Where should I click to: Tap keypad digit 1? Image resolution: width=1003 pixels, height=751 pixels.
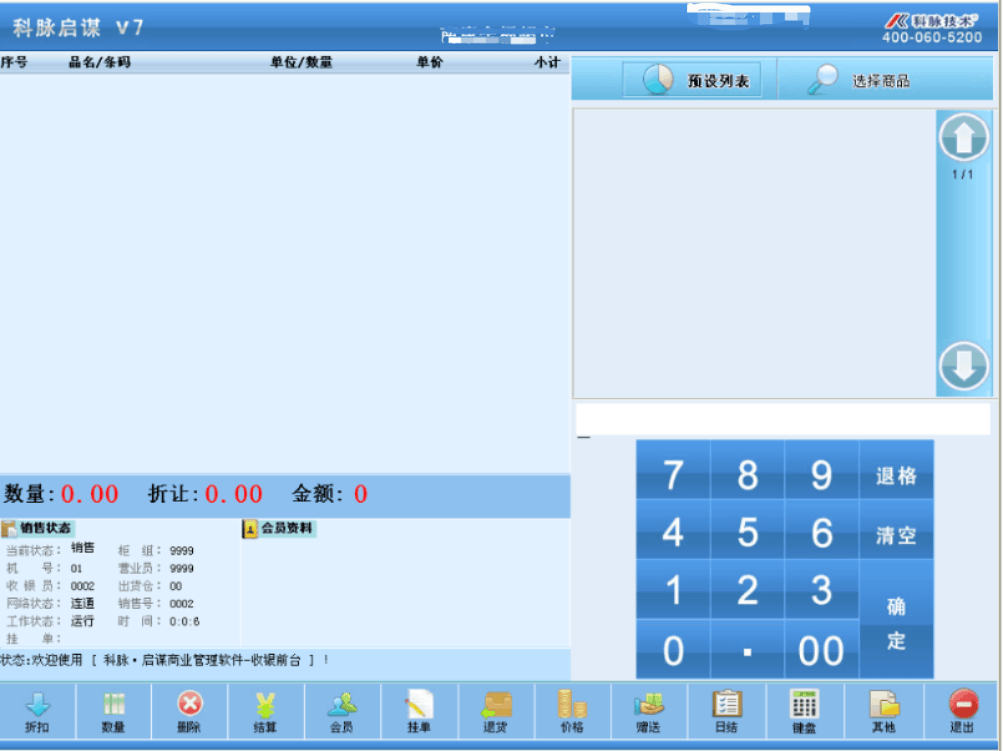[x=673, y=589]
